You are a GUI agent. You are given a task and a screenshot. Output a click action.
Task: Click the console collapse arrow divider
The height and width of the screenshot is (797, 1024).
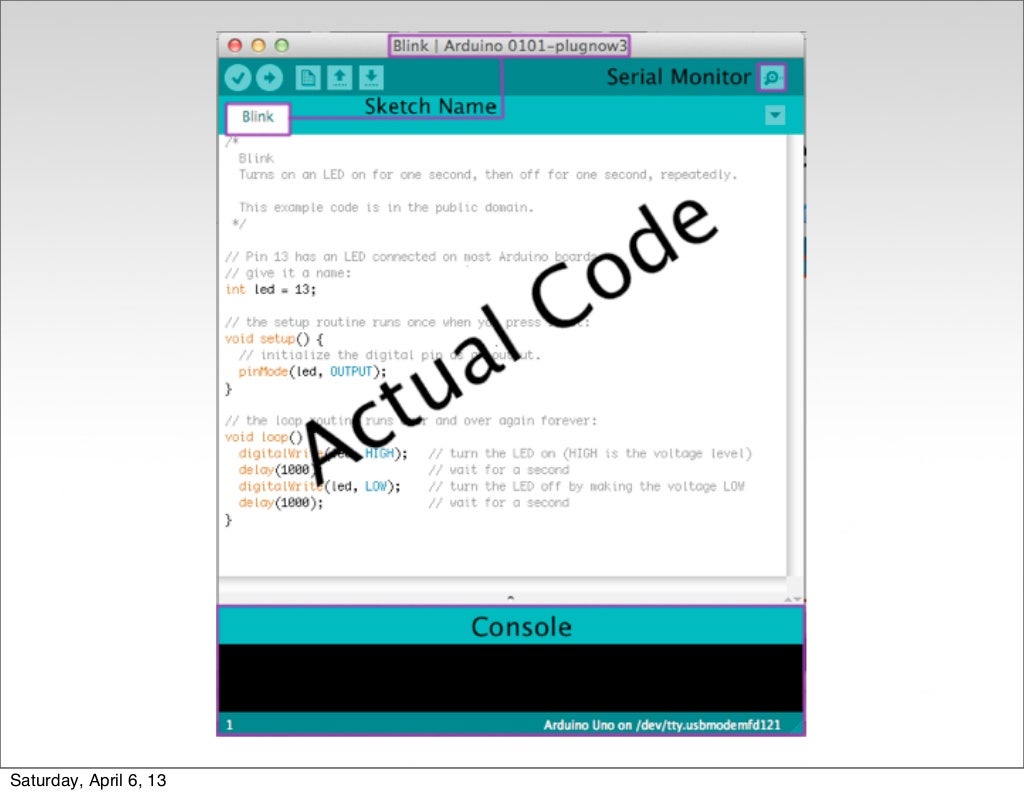(x=511, y=597)
